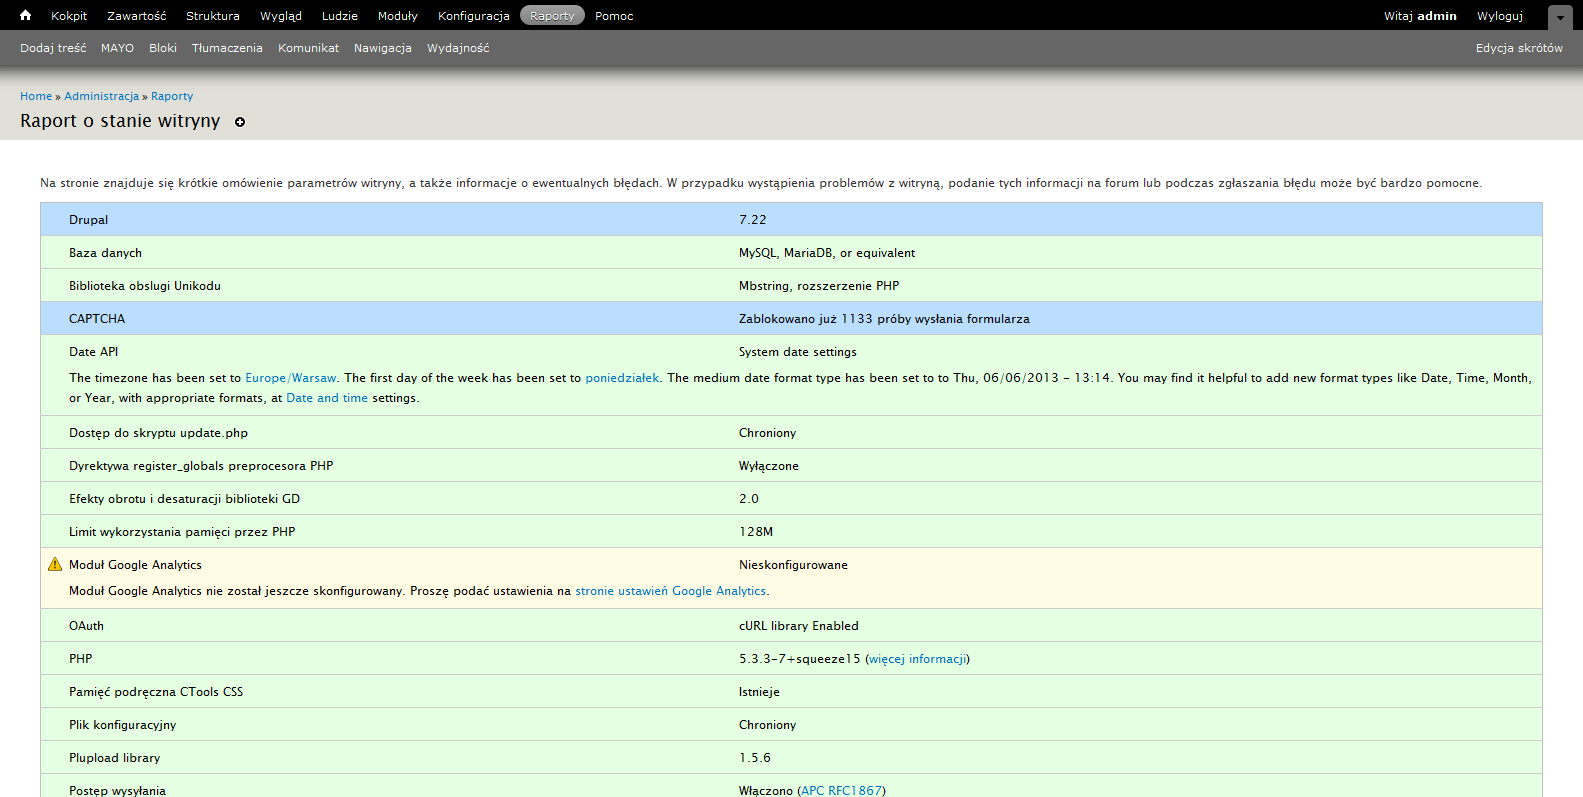Go to Home breadcrumb
Viewport: 1583px width, 797px height.
point(36,96)
